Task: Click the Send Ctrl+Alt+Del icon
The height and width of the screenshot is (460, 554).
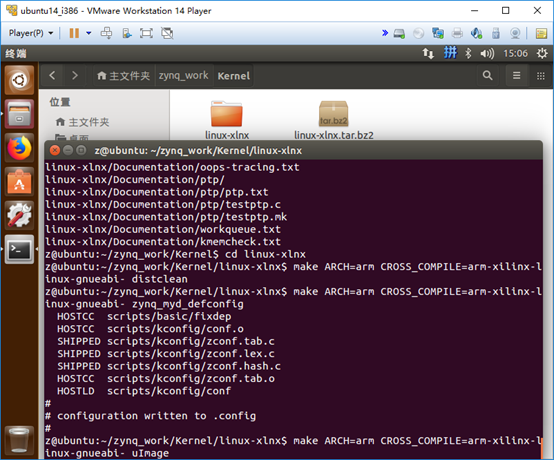Action: pos(106,33)
